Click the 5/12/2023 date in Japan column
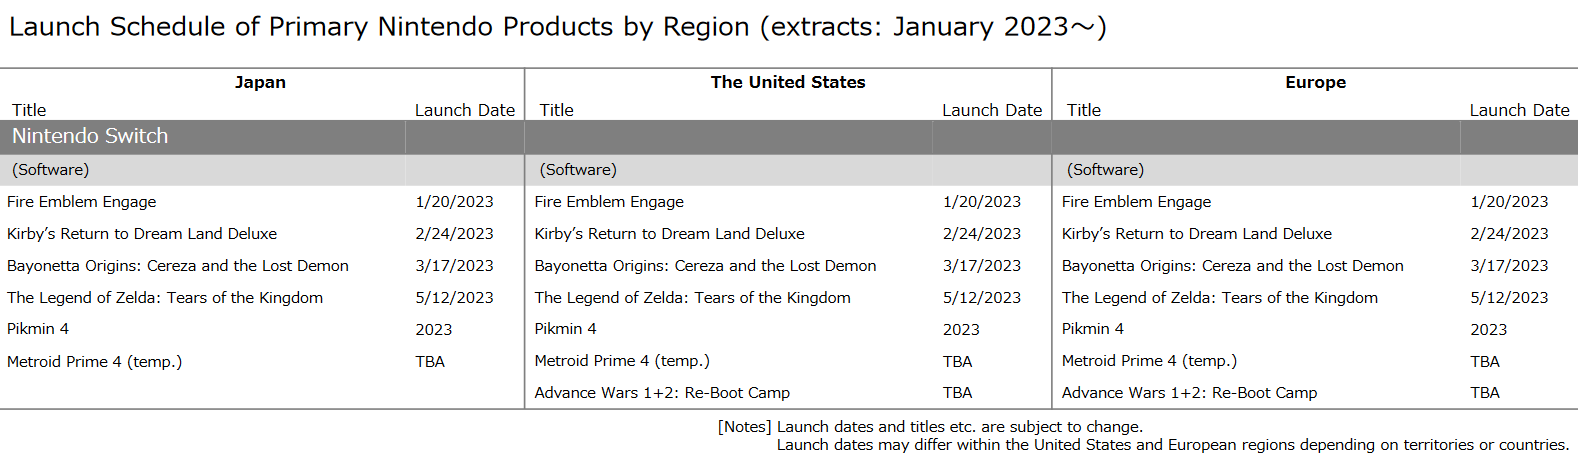 455,298
